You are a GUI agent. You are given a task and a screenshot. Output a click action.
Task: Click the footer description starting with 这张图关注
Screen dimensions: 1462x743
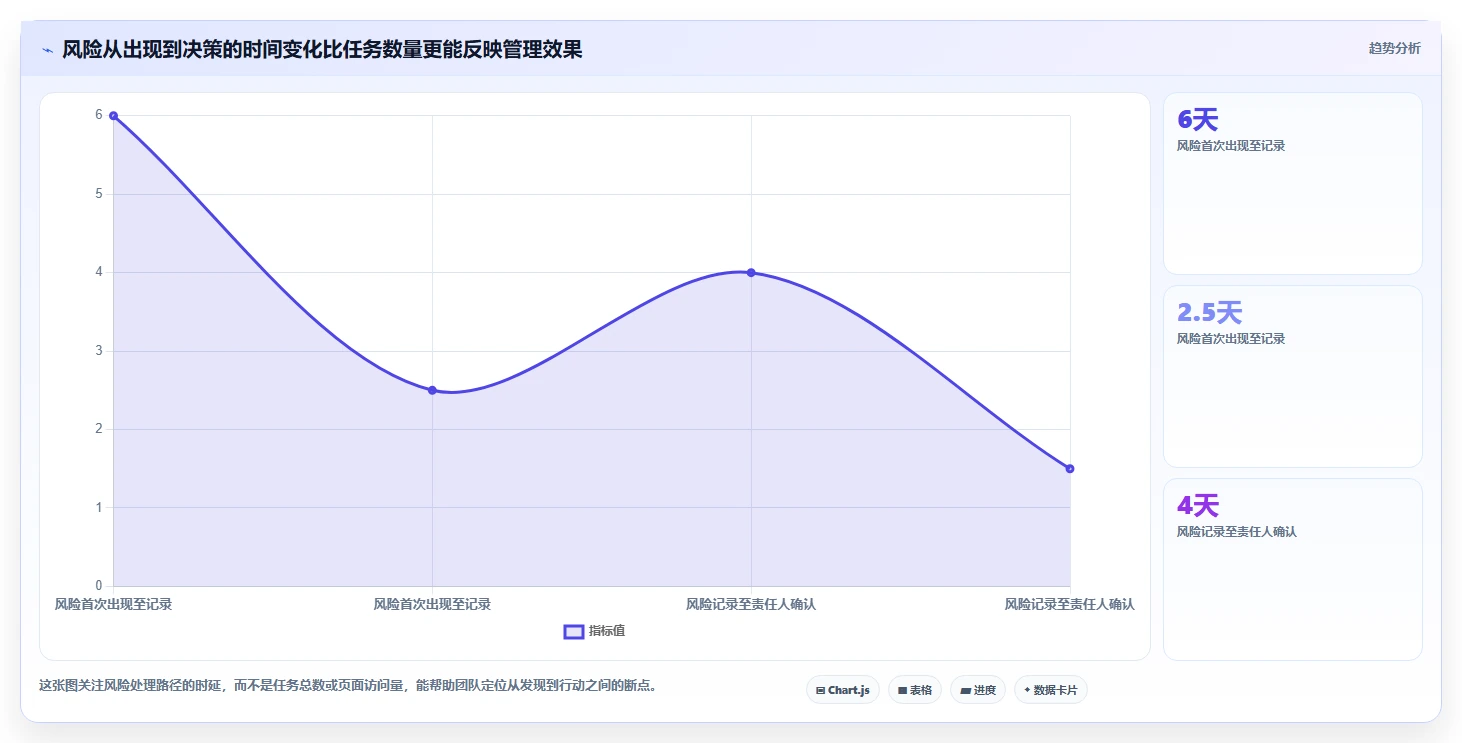pyautogui.click(x=348, y=686)
